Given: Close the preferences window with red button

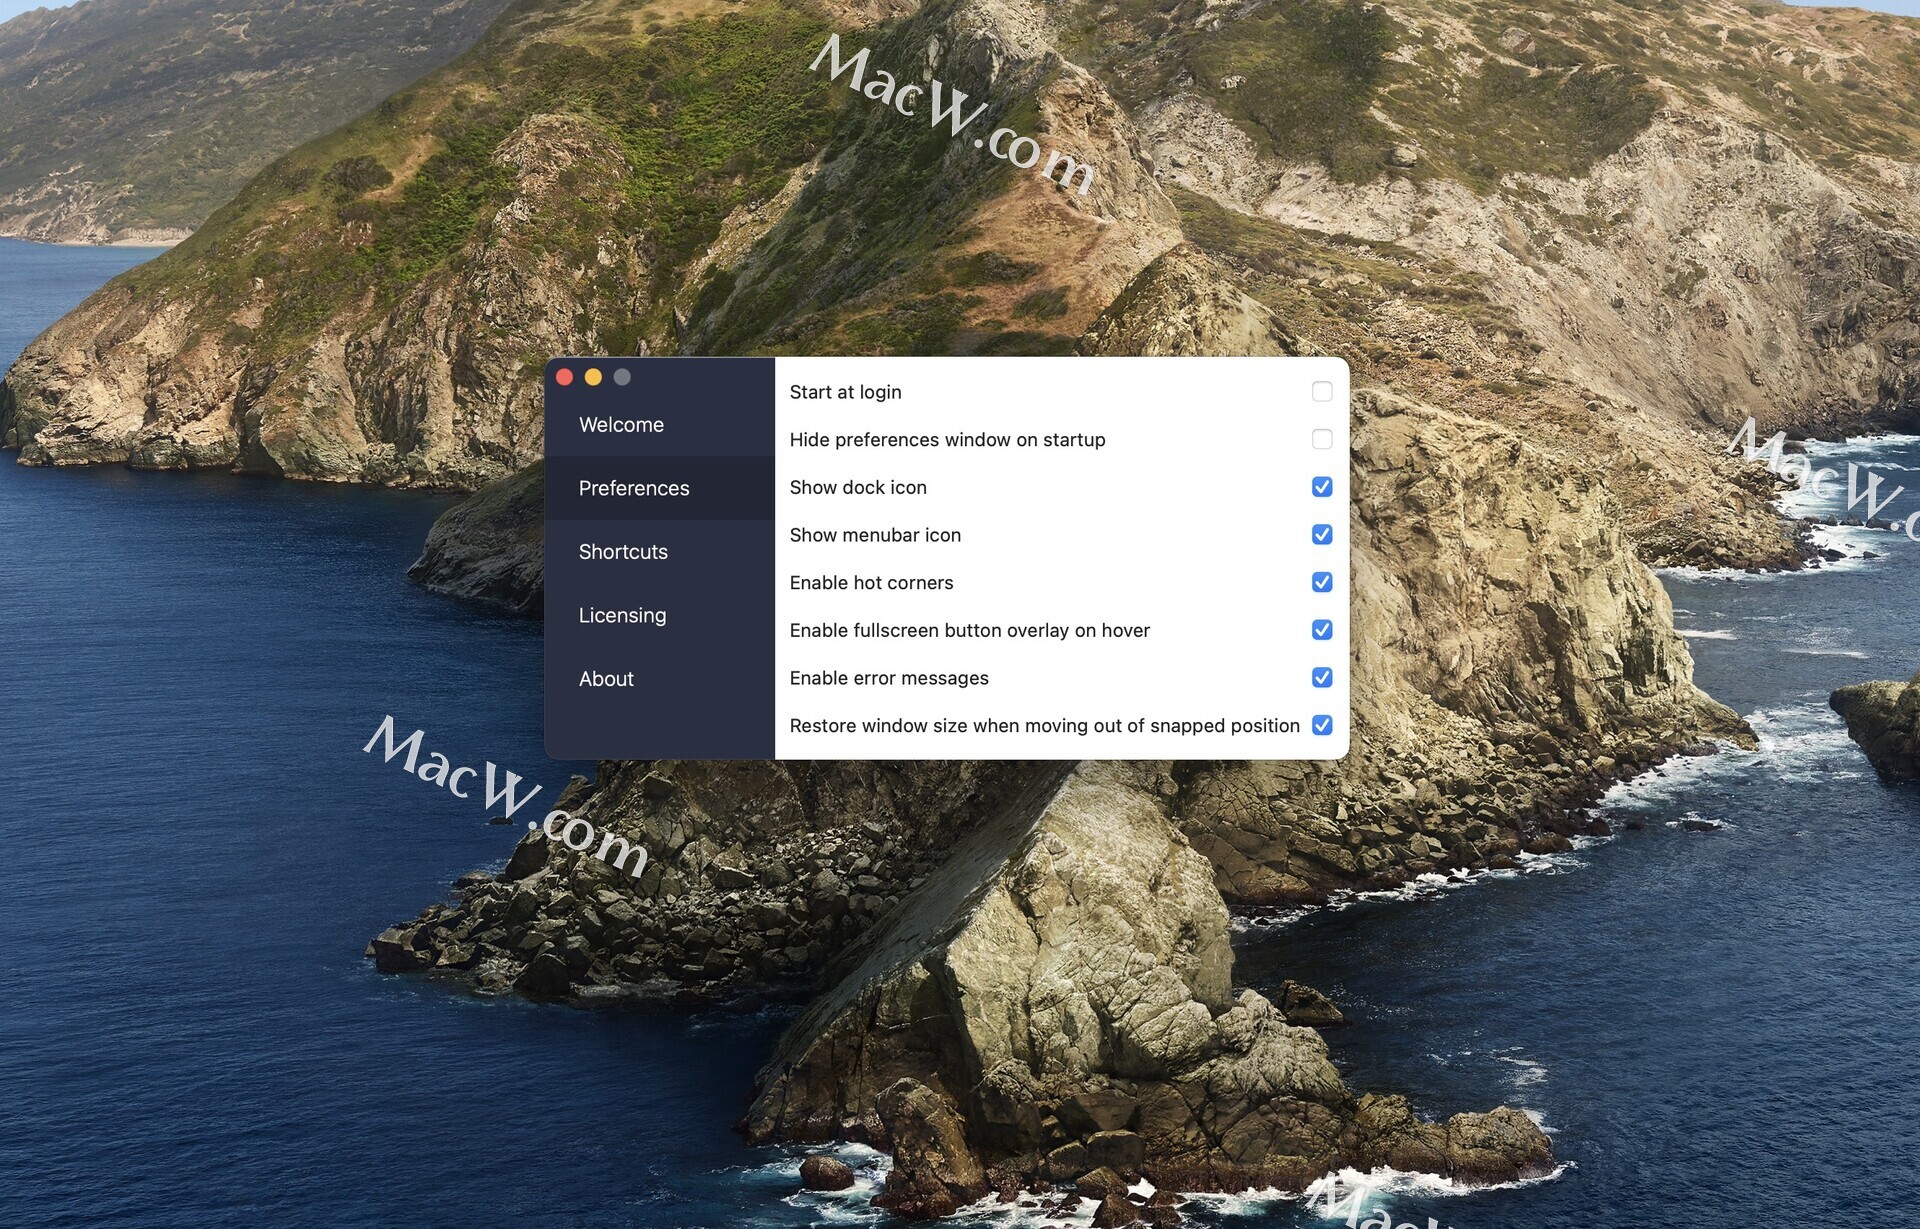Looking at the screenshot, I should tap(564, 377).
